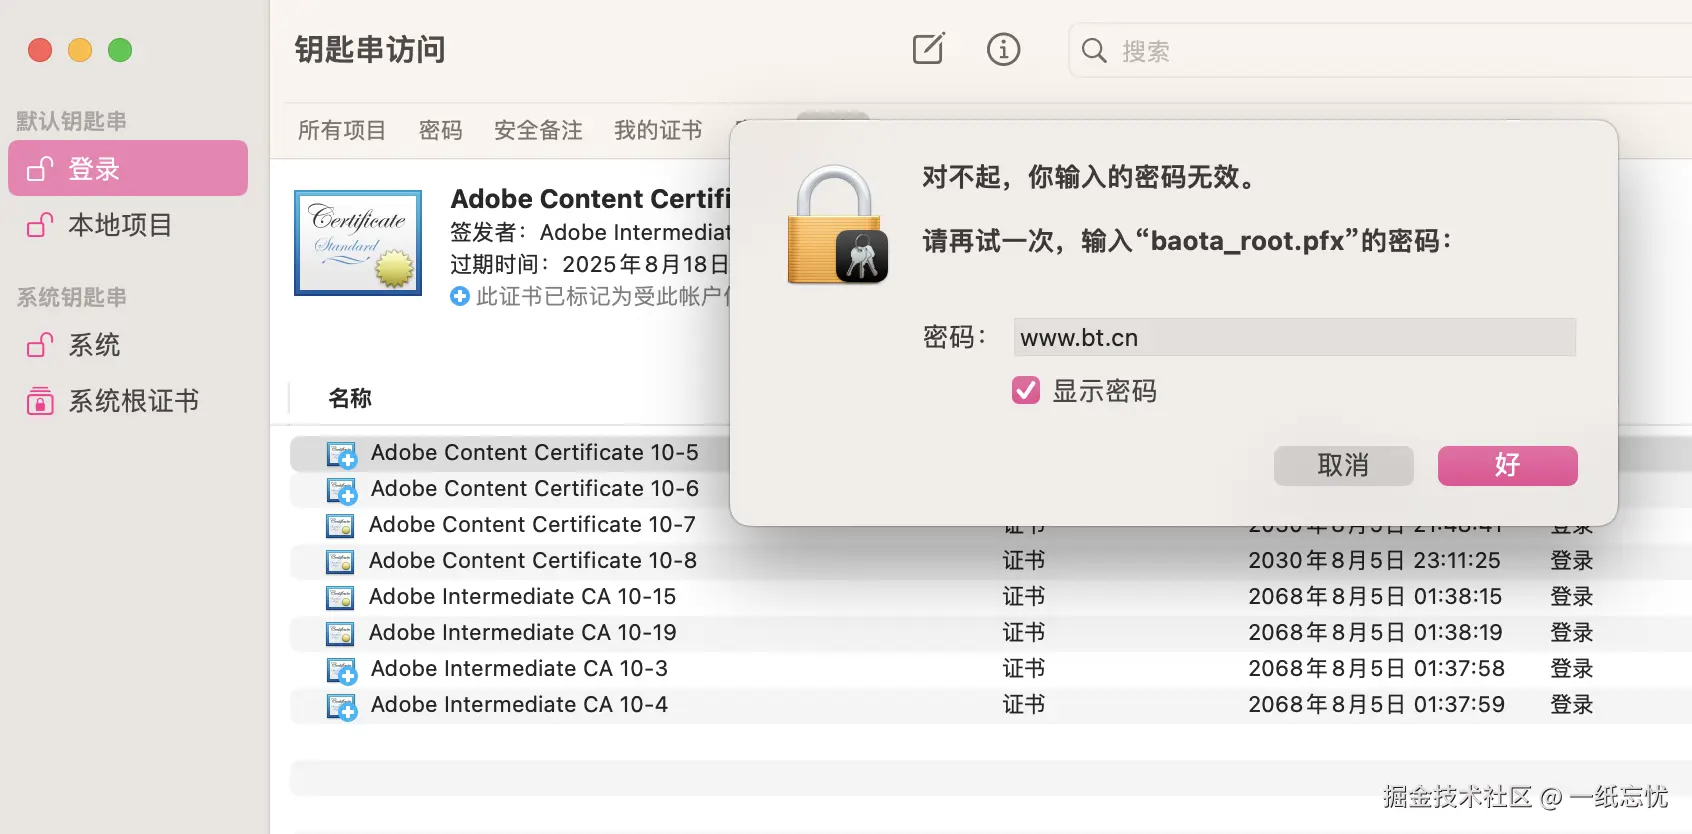Uncheck the 显示密码 checkbox

(1026, 390)
